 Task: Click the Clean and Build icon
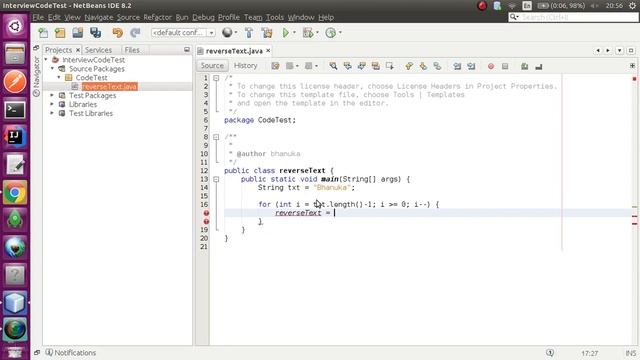point(267,33)
